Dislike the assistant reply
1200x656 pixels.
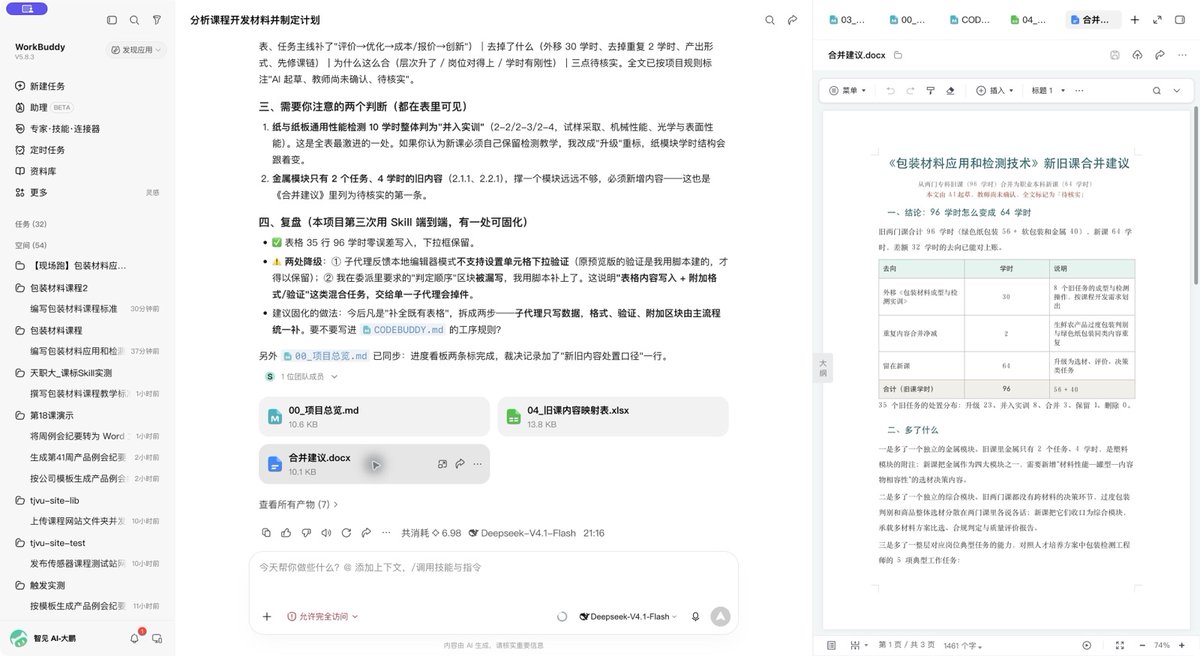point(305,533)
